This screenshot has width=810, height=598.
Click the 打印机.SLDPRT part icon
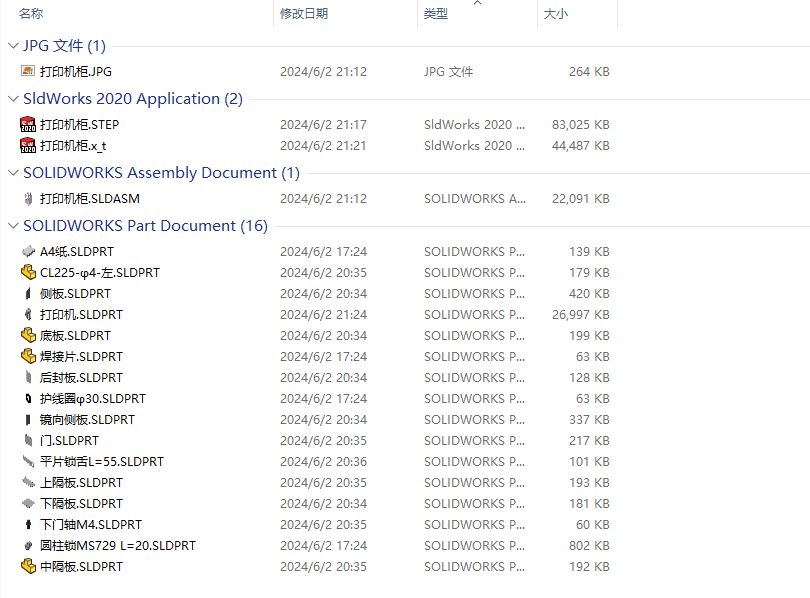pyautogui.click(x=28, y=314)
